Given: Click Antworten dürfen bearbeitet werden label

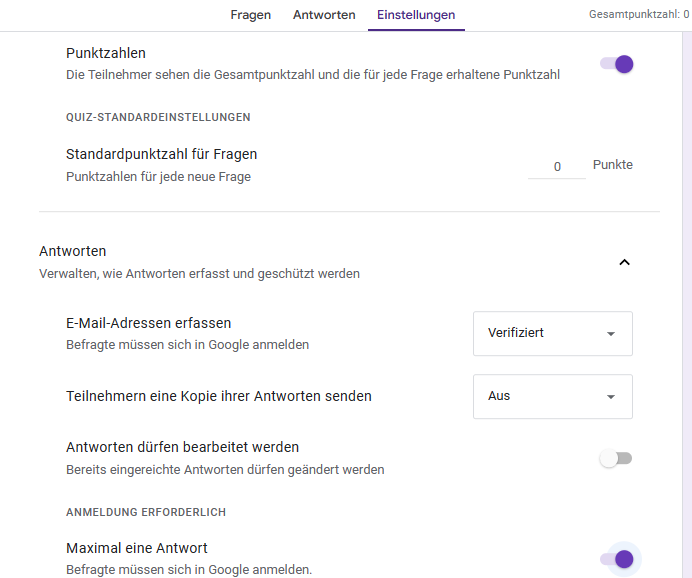Looking at the screenshot, I should (x=183, y=447).
